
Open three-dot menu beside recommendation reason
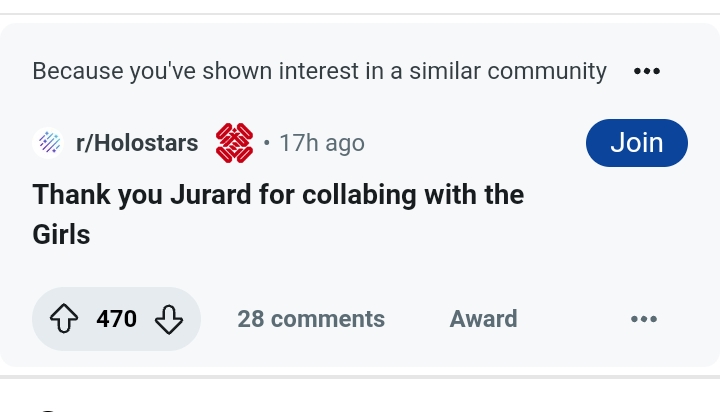coord(647,71)
